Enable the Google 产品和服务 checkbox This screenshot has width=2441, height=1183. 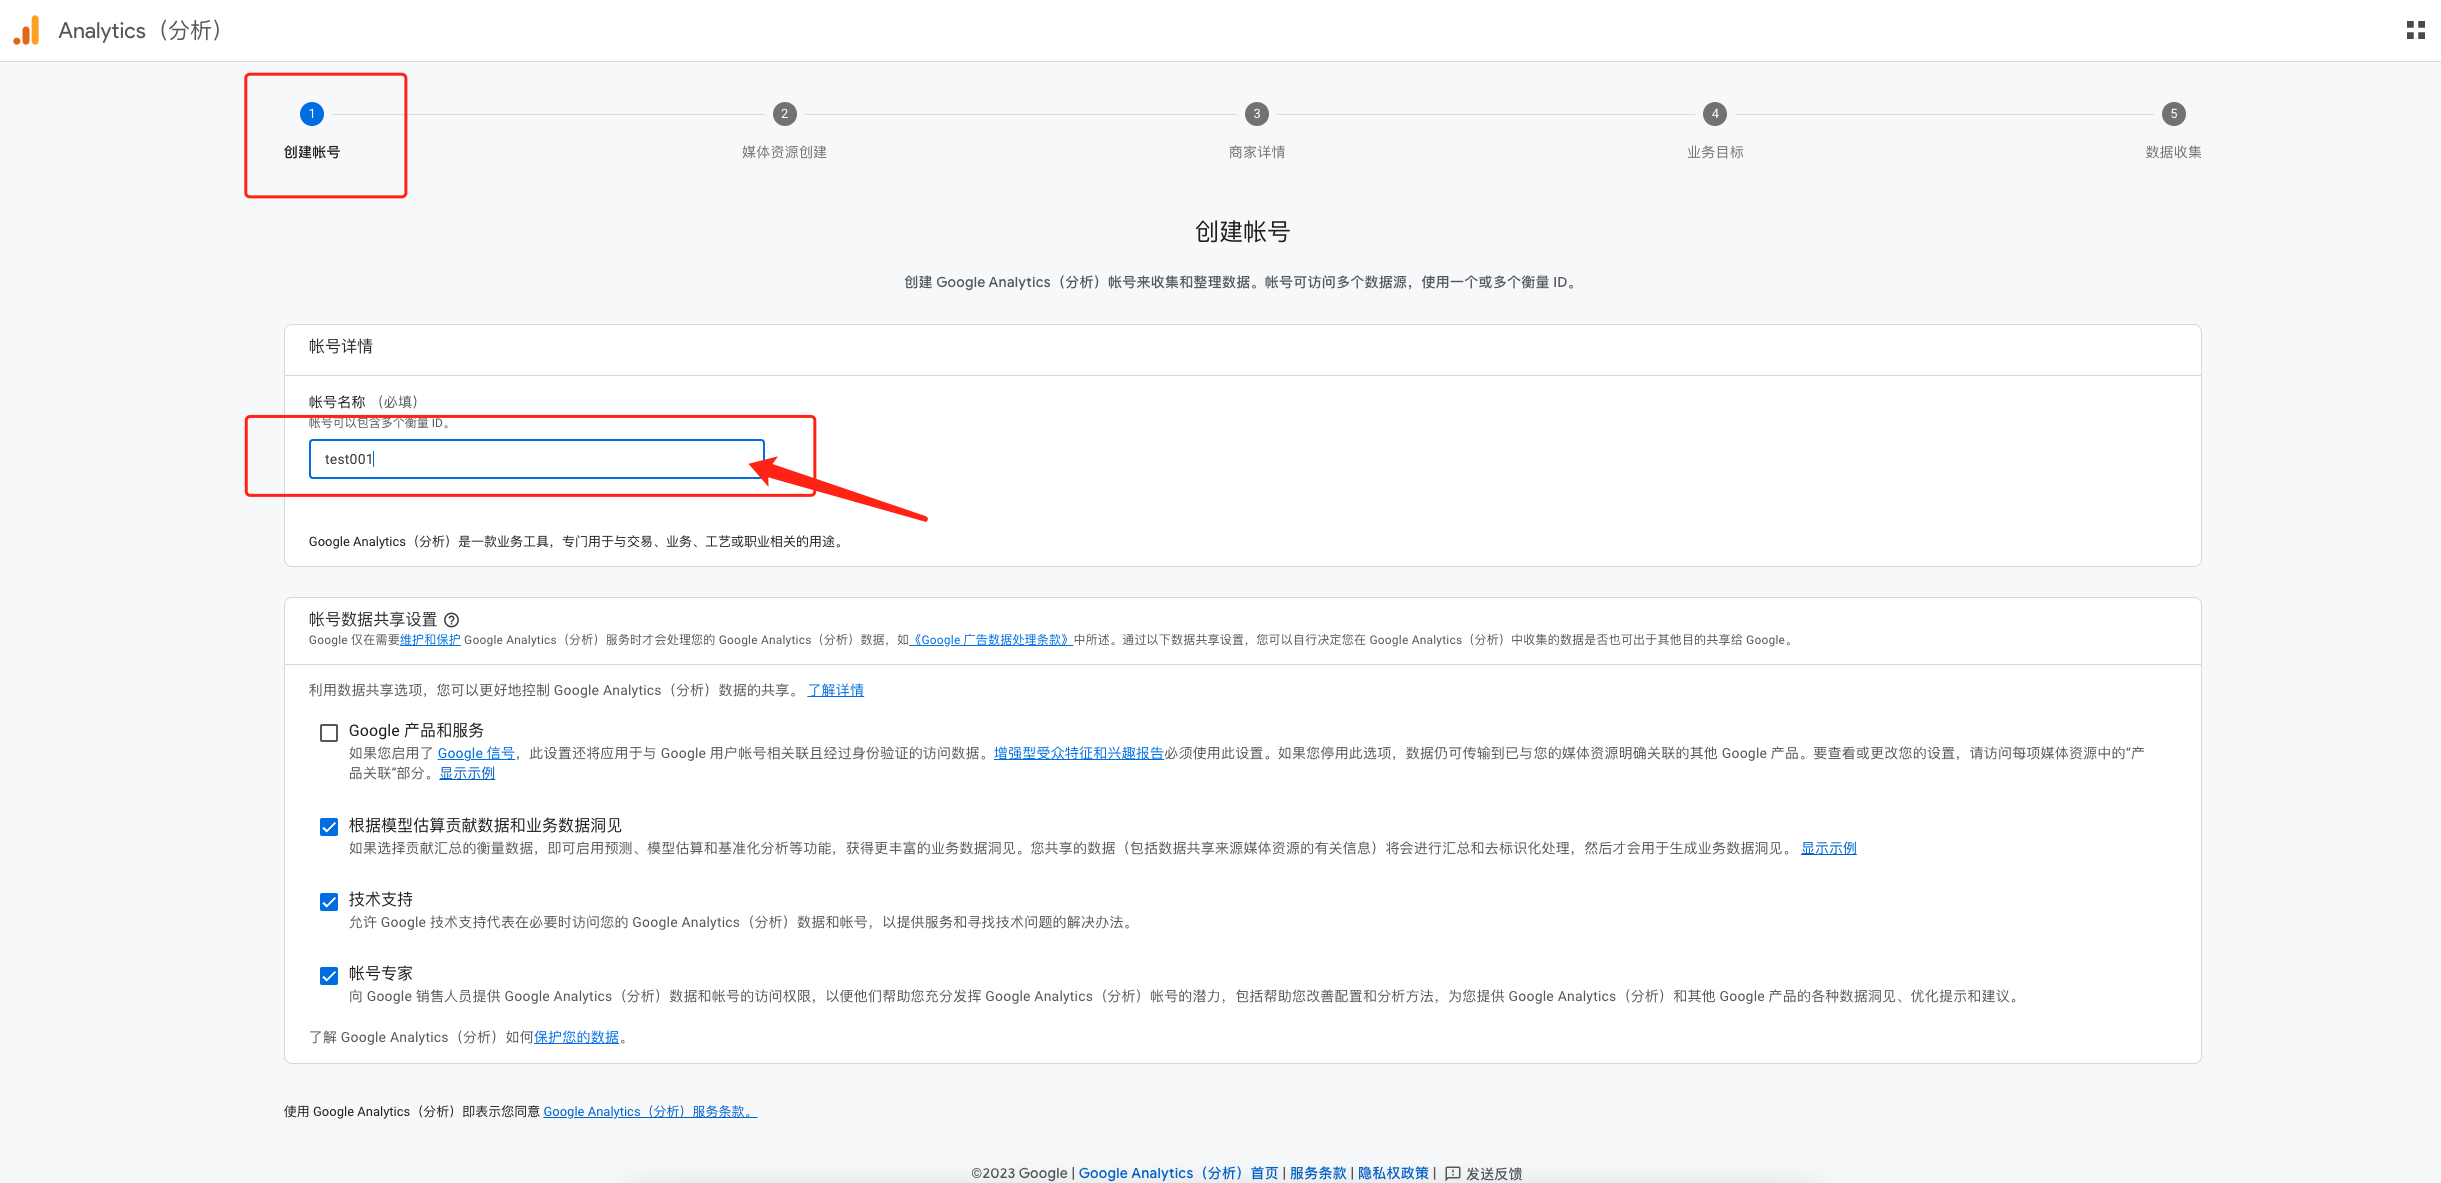click(x=329, y=733)
